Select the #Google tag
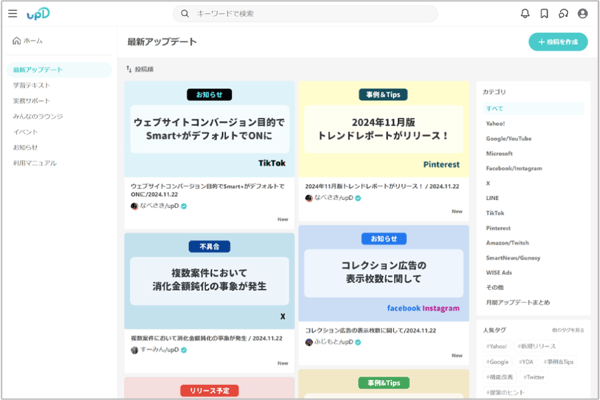The image size is (600, 400). (497, 362)
